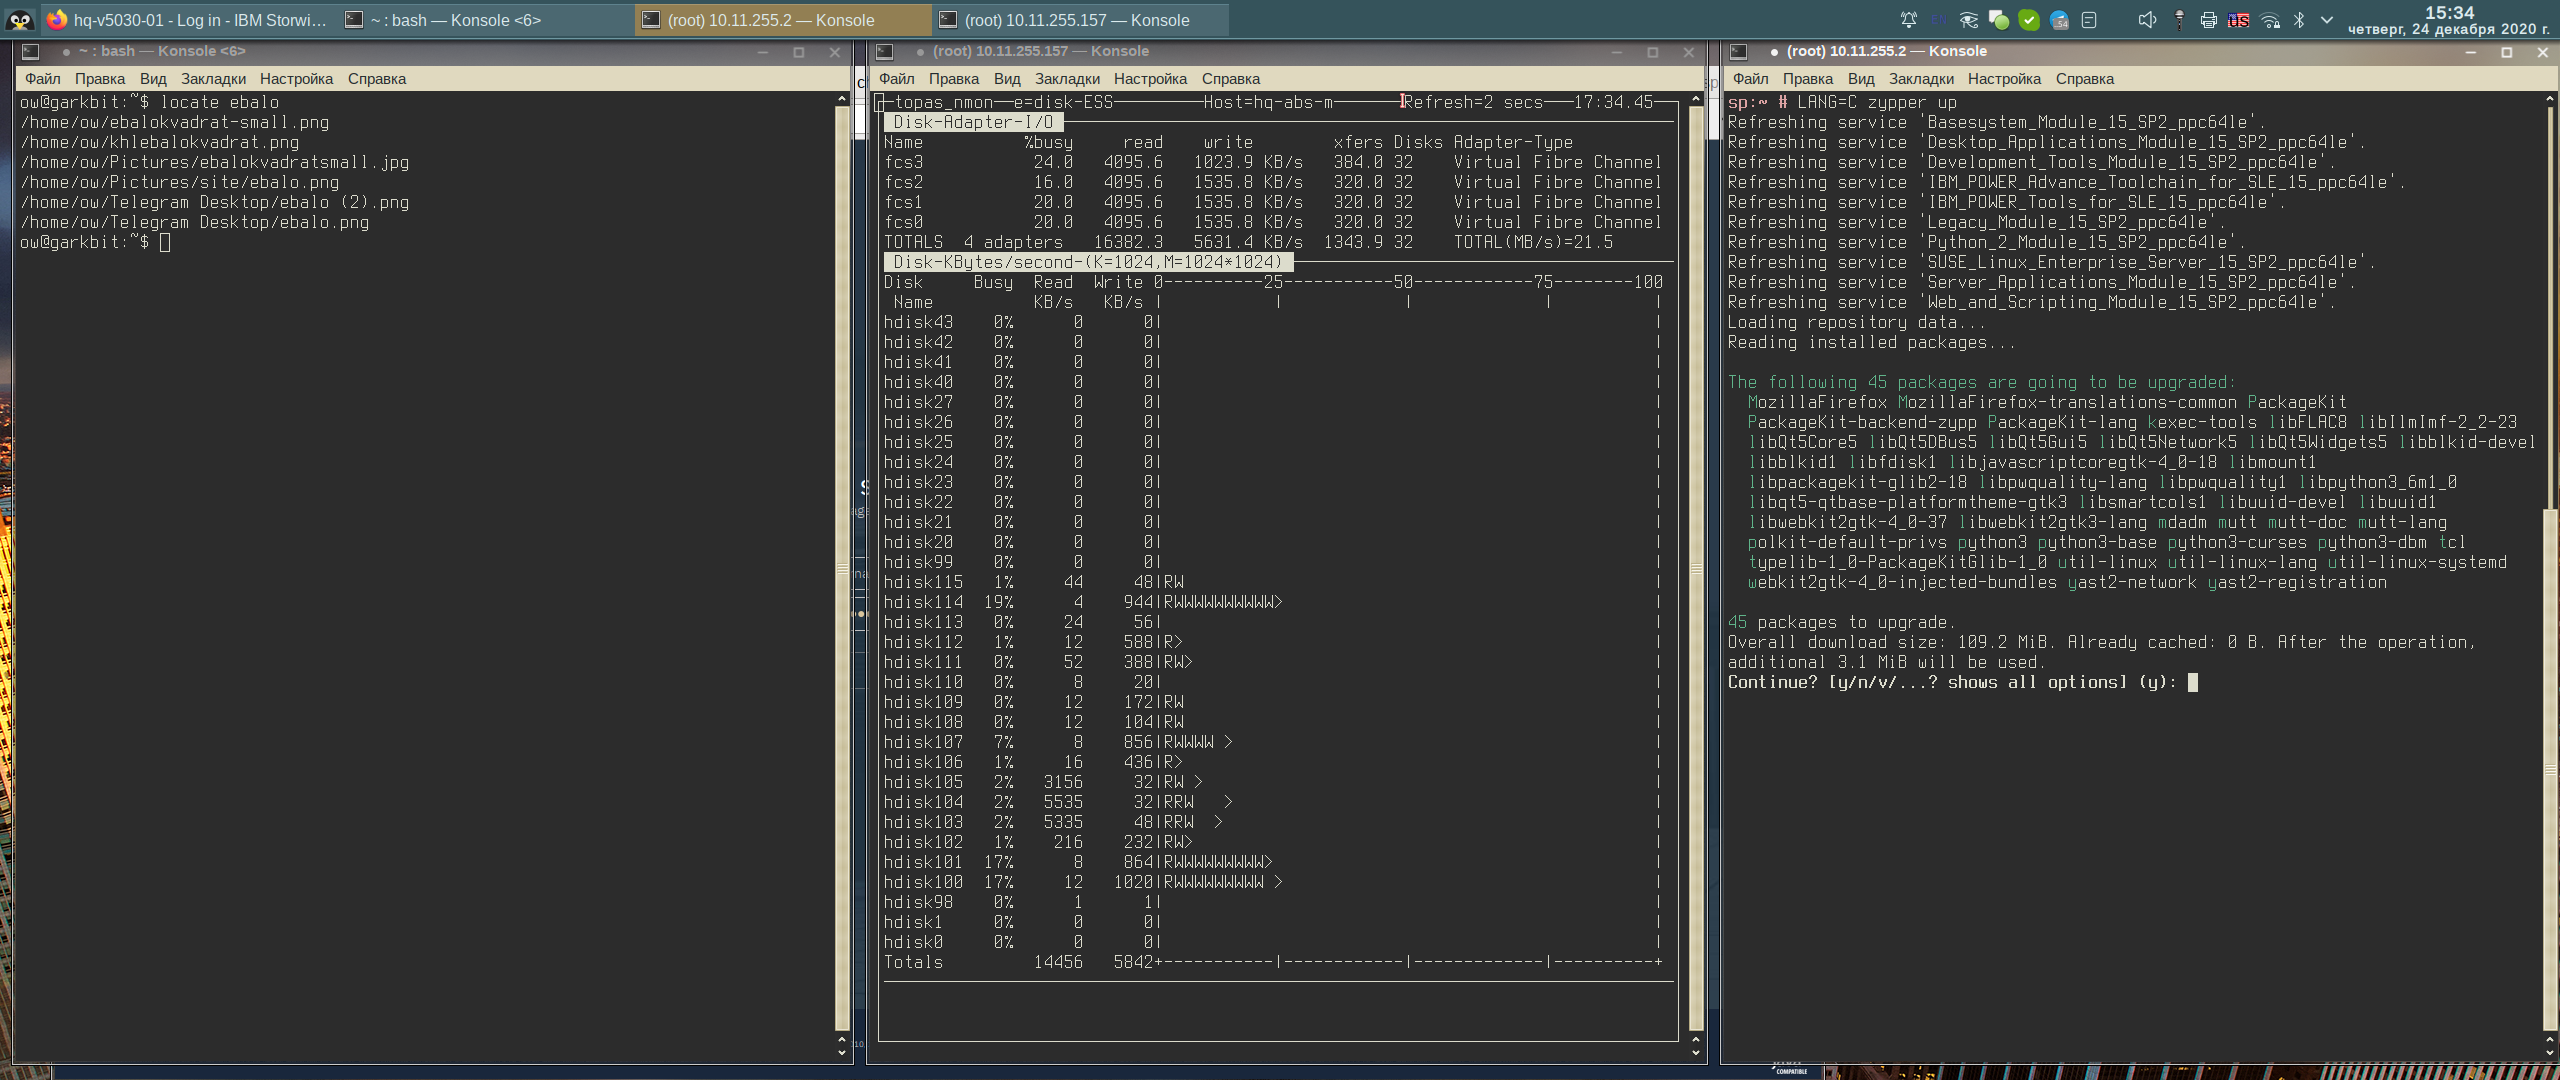Image resolution: width=2560 pixels, height=1080 pixels.
Task: Open Правка menu in 10.11.255.157 Konsole
Action: pyautogui.click(x=954, y=79)
